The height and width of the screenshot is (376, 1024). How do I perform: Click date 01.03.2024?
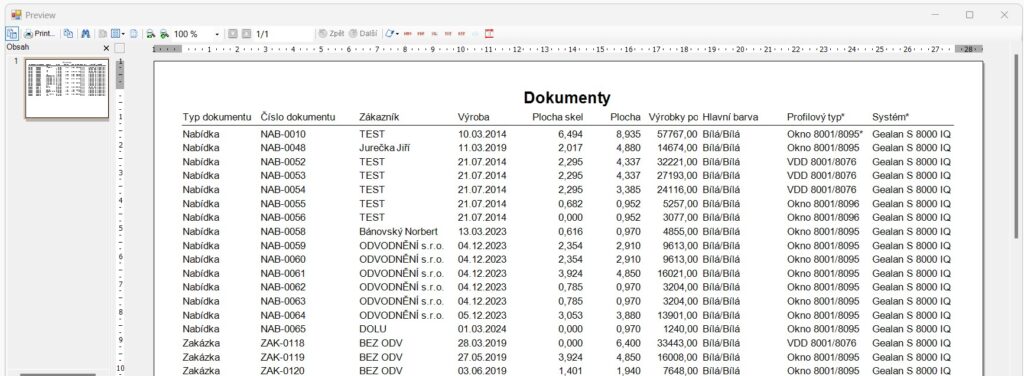tap(482, 328)
